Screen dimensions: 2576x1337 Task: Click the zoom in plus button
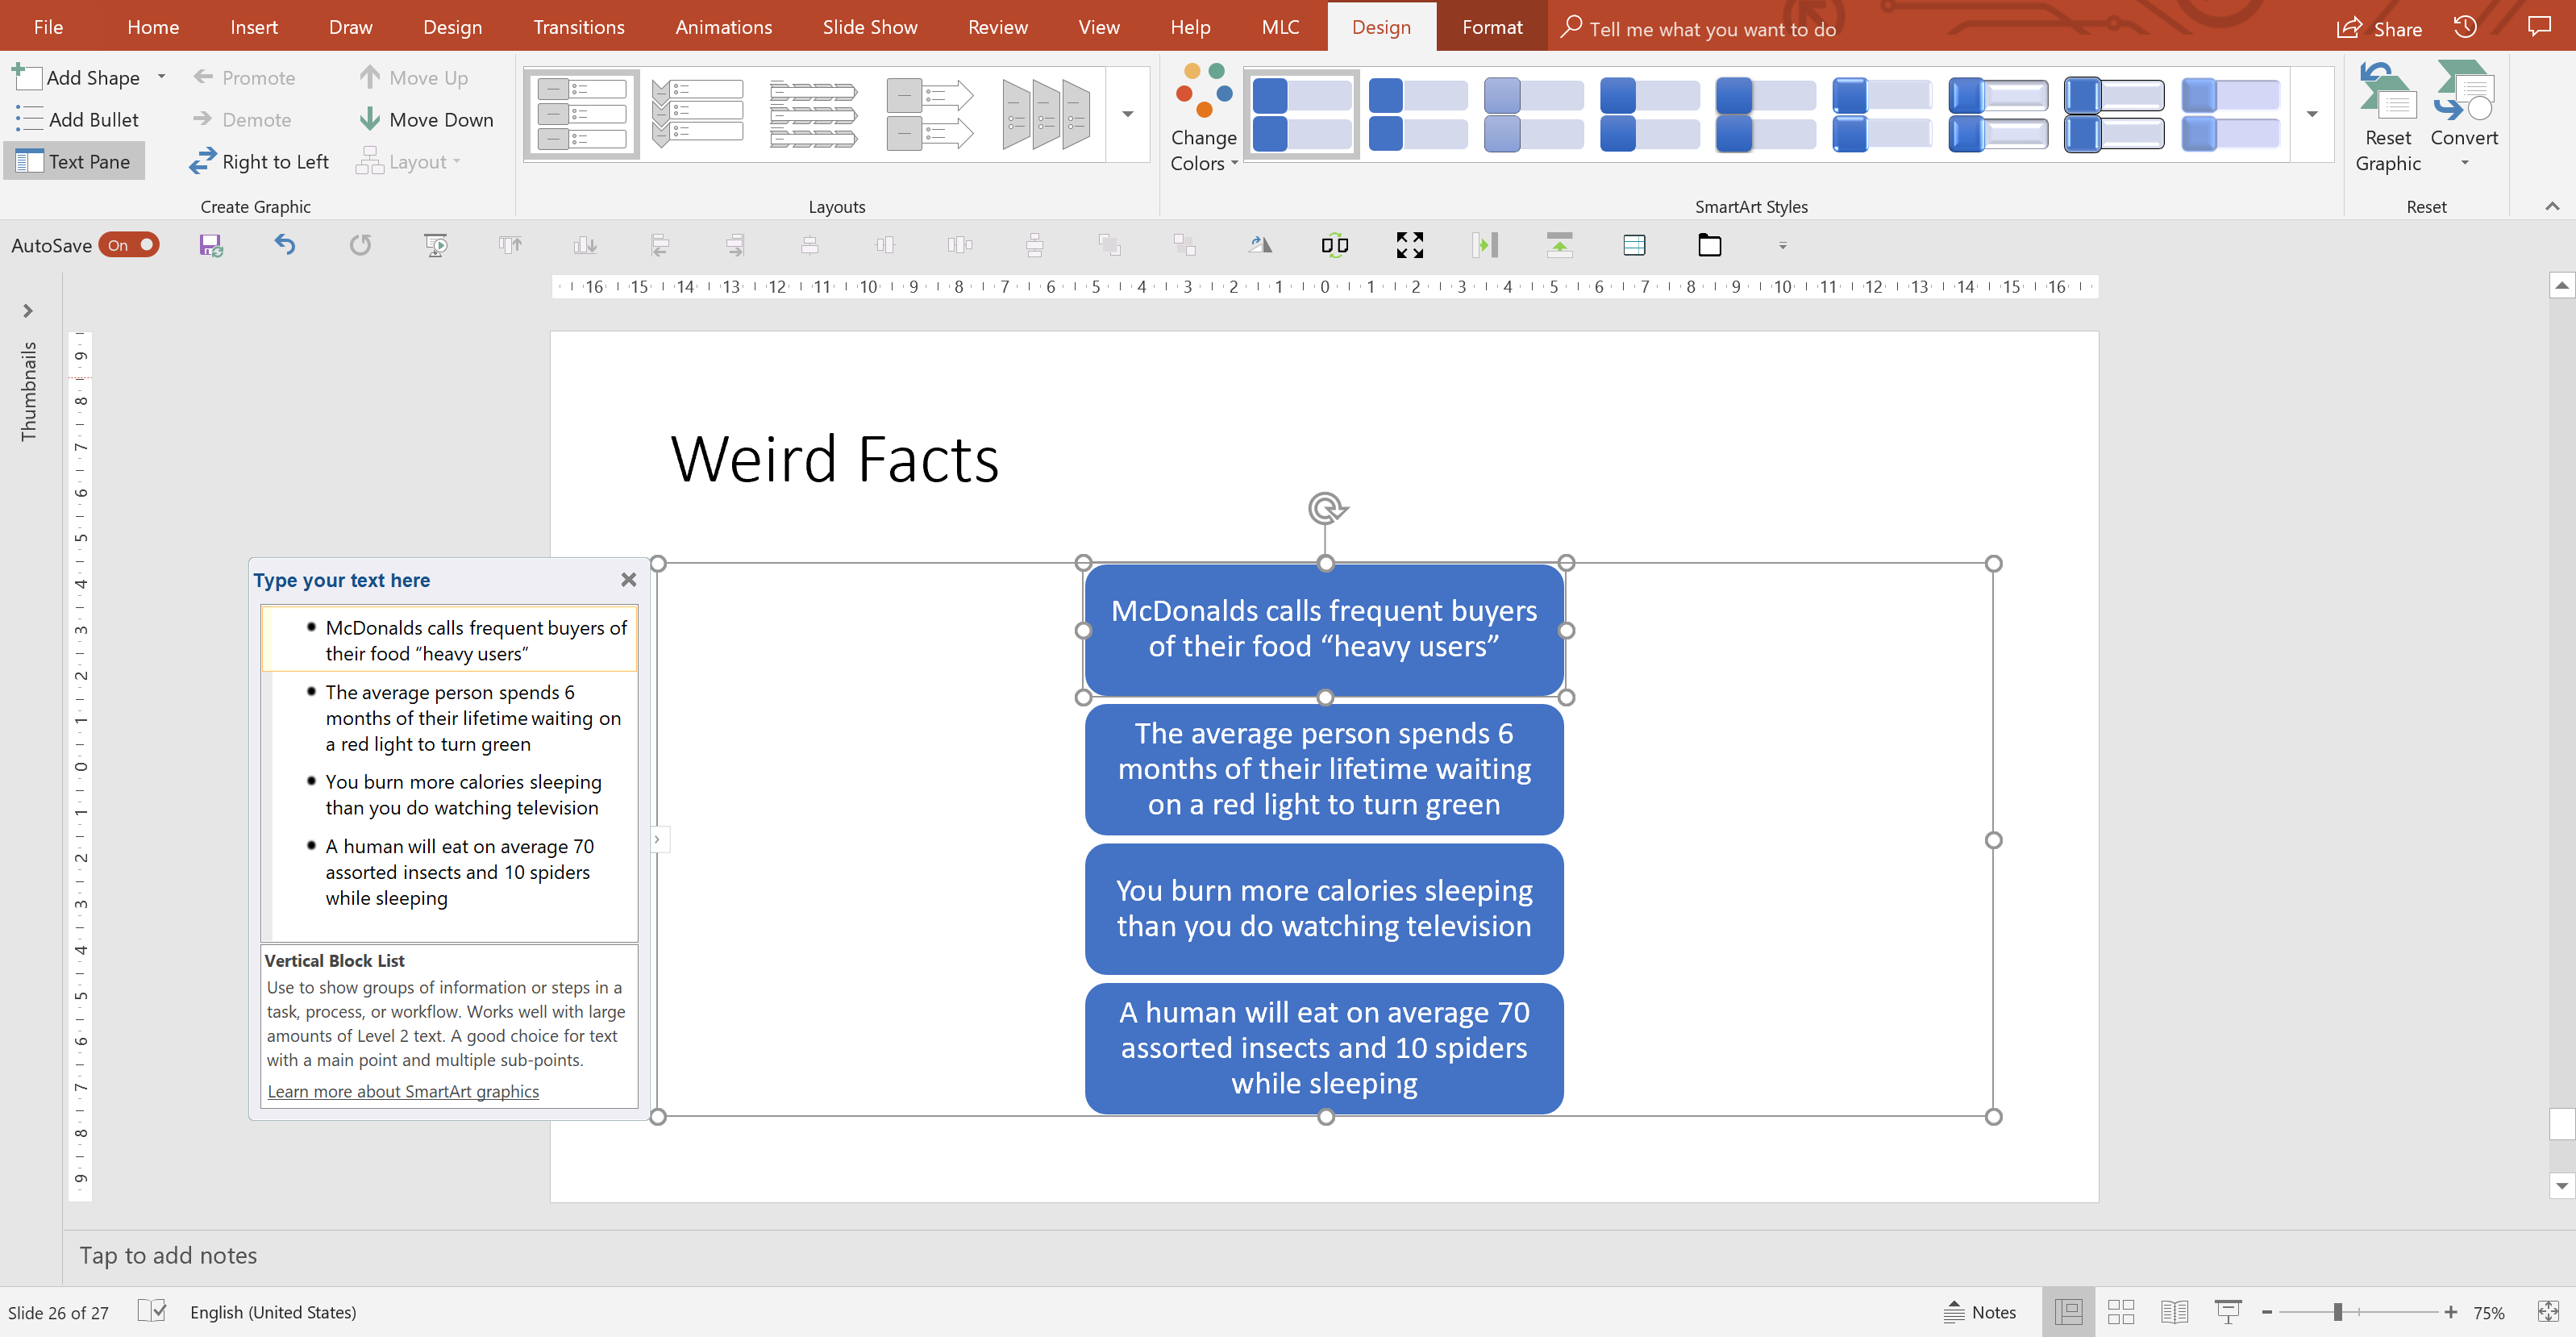tap(2451, 1312)
